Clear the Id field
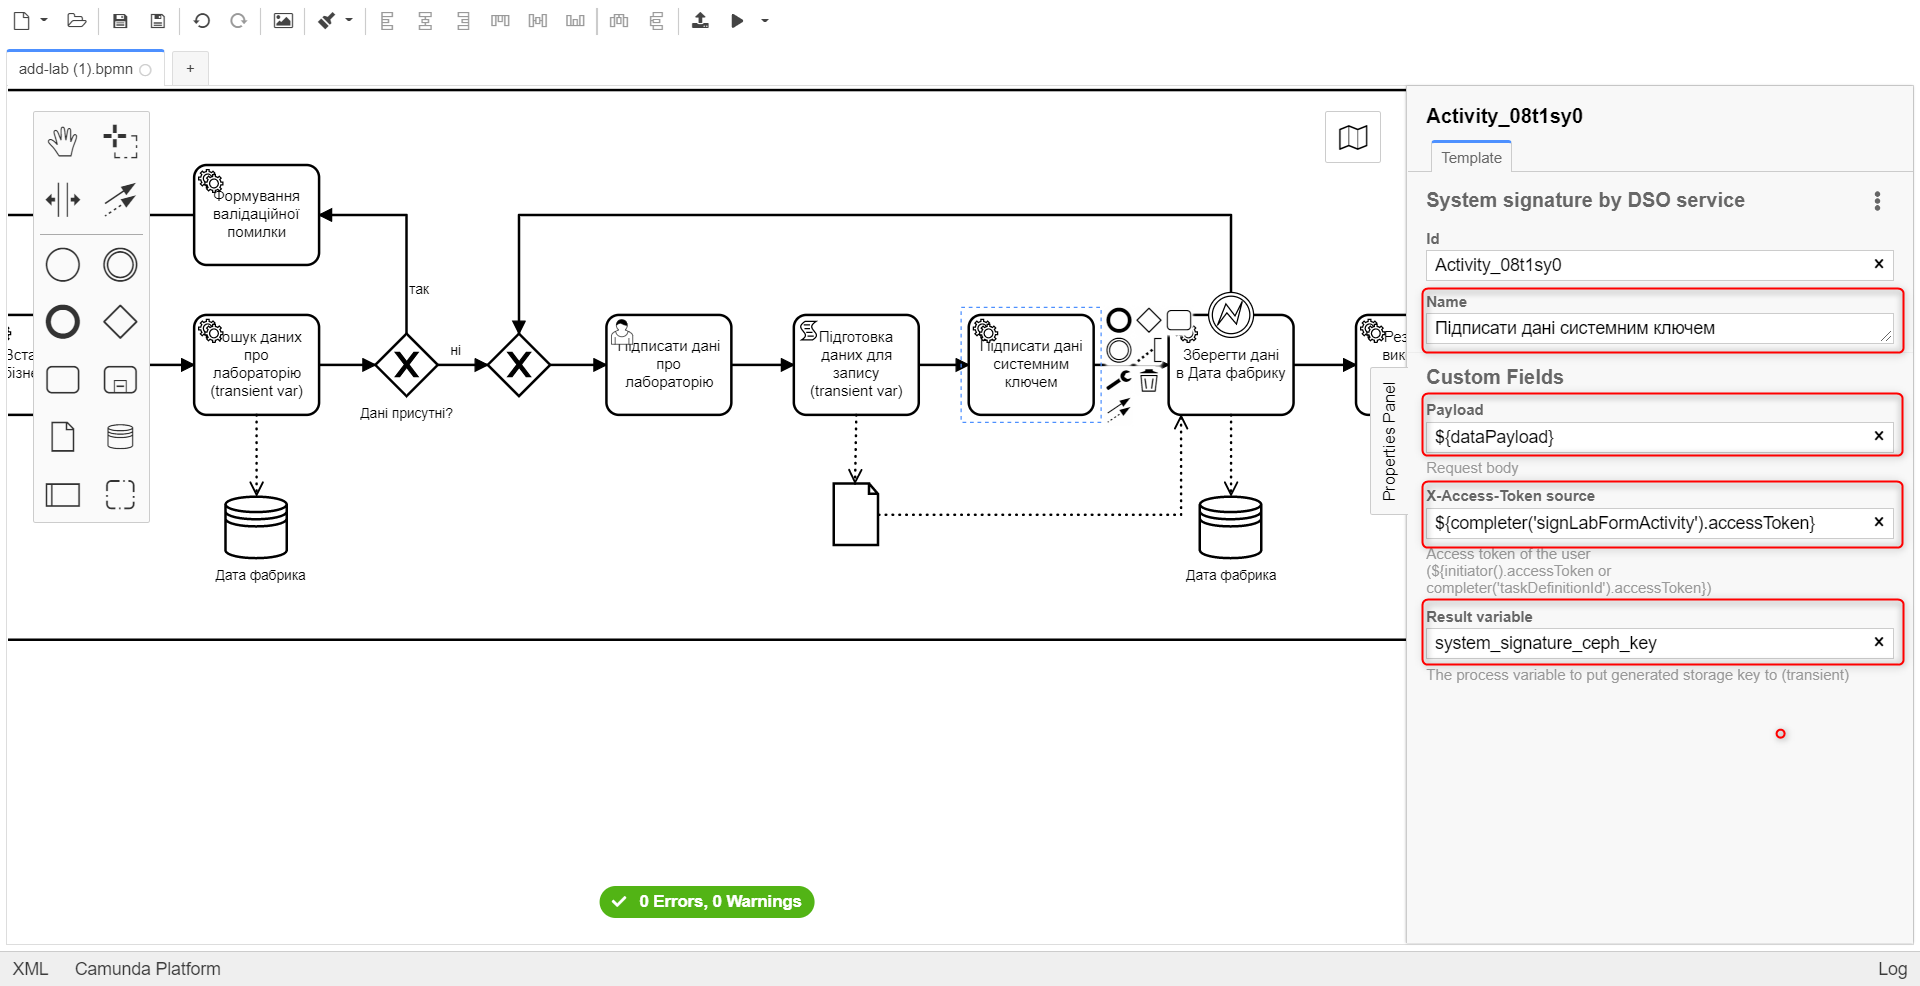Screen dimensions: 1920x986 click(x=1878, y=264)
